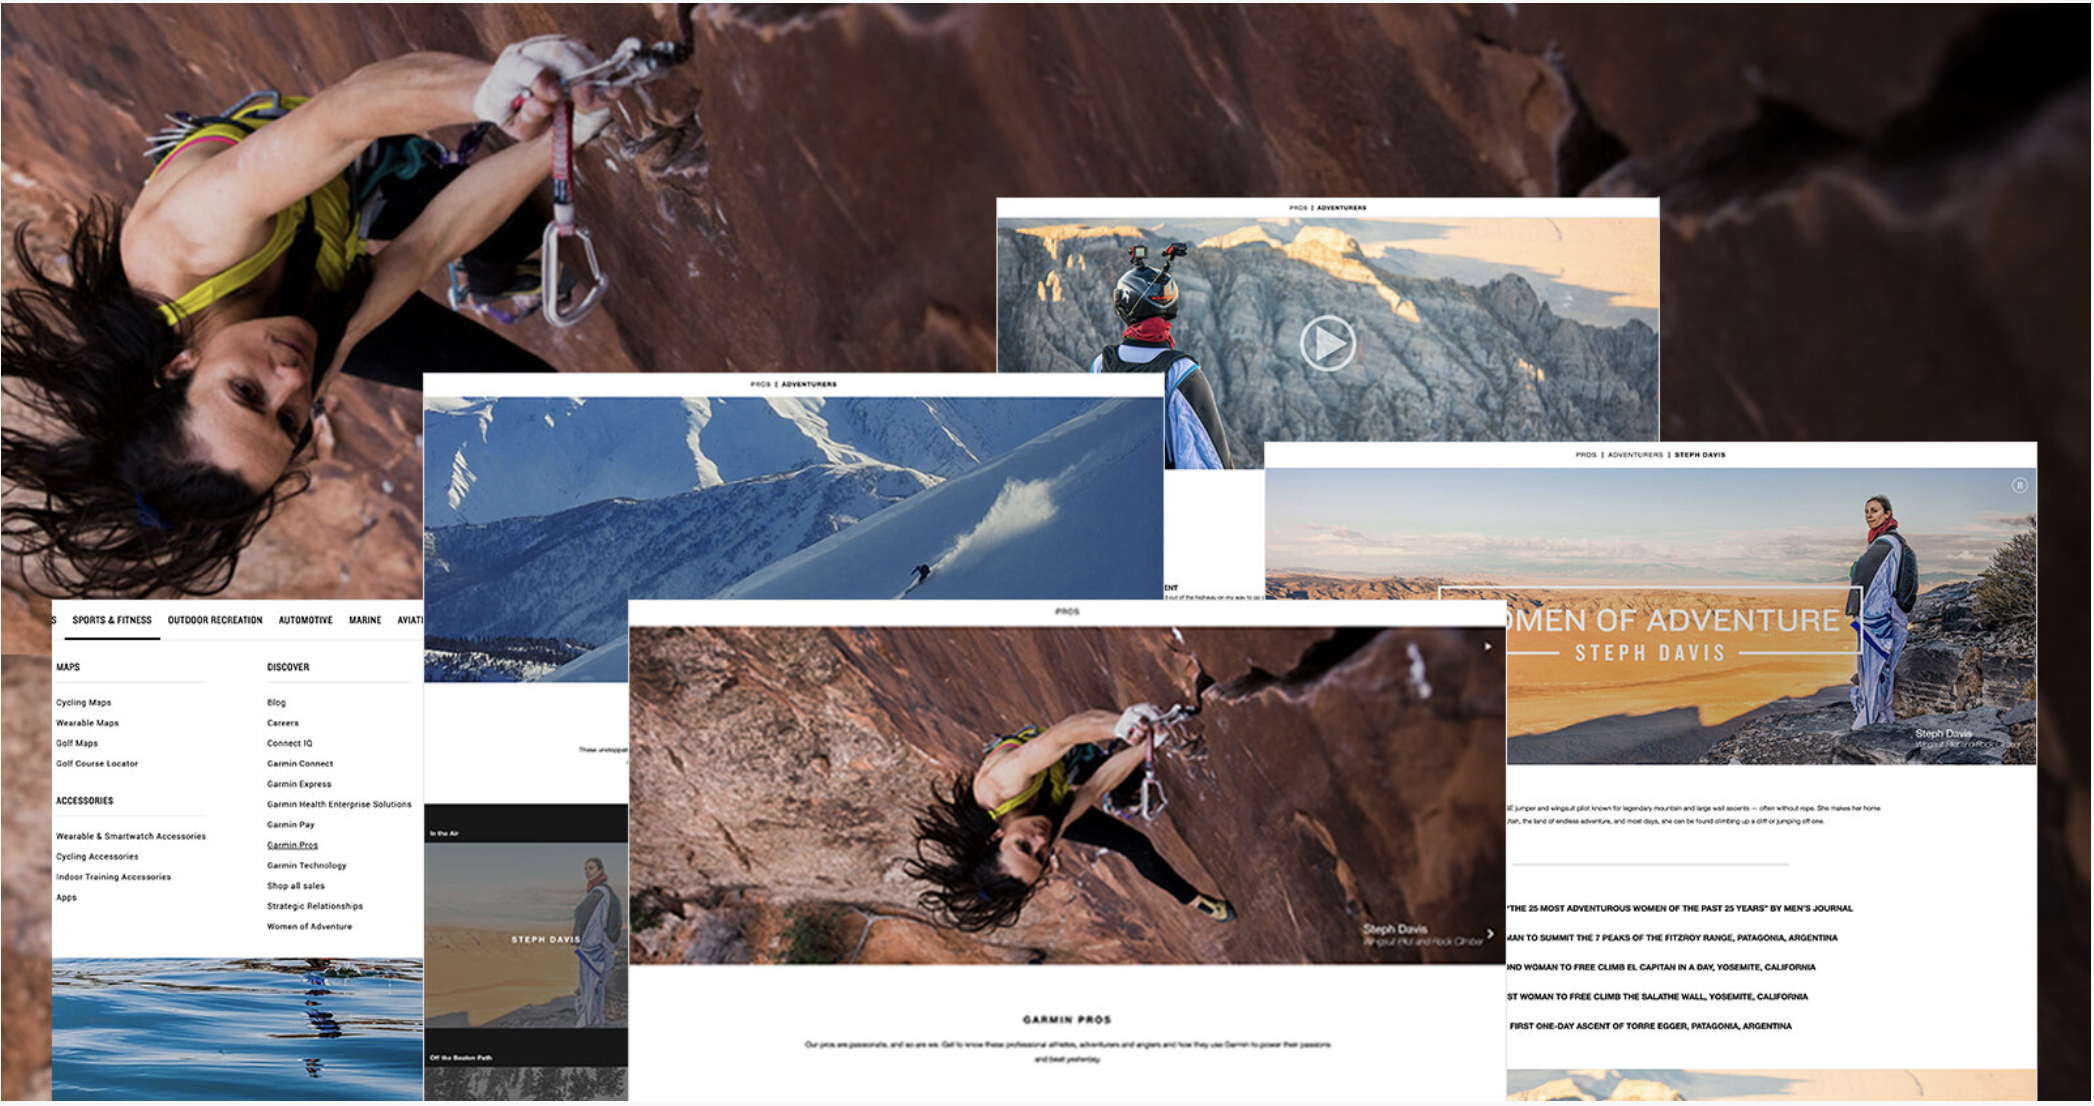This screenshot has width=2094, height=1106.
Task: Open the Outdoor Recreation menu tab
Action: (x=215, y=620)
